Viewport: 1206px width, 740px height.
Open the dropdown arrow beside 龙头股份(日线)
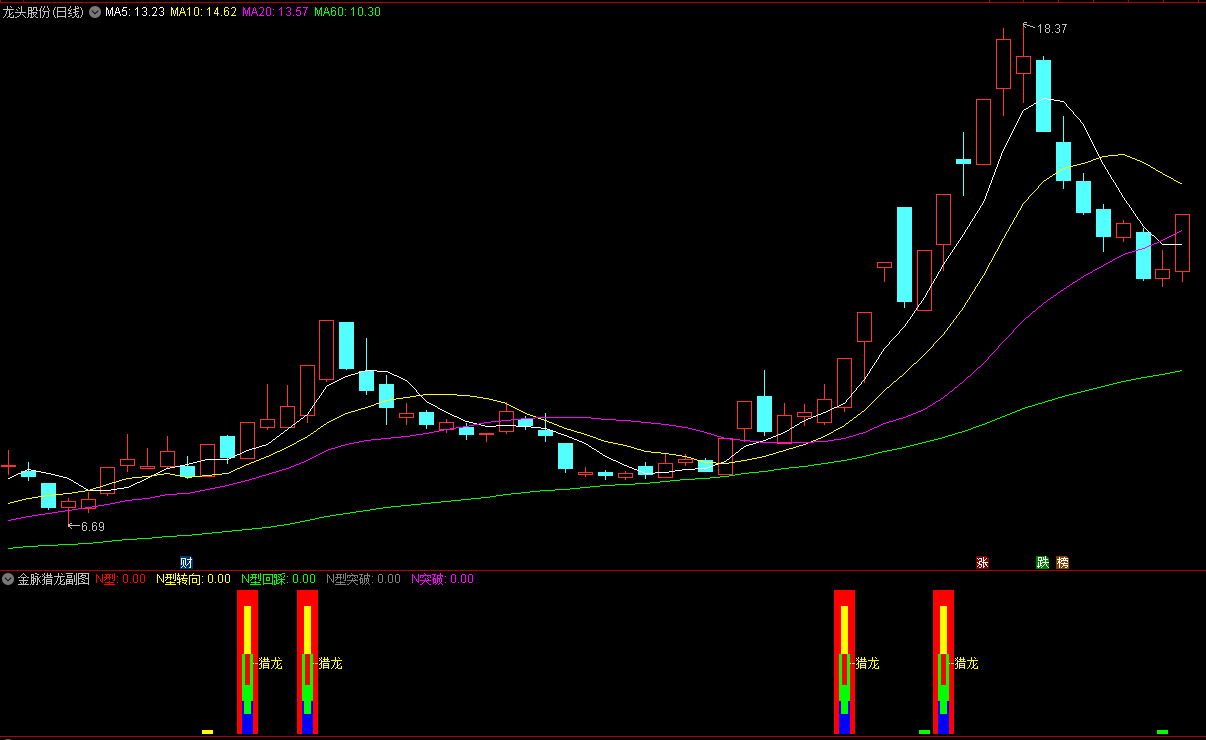(95, 12)
